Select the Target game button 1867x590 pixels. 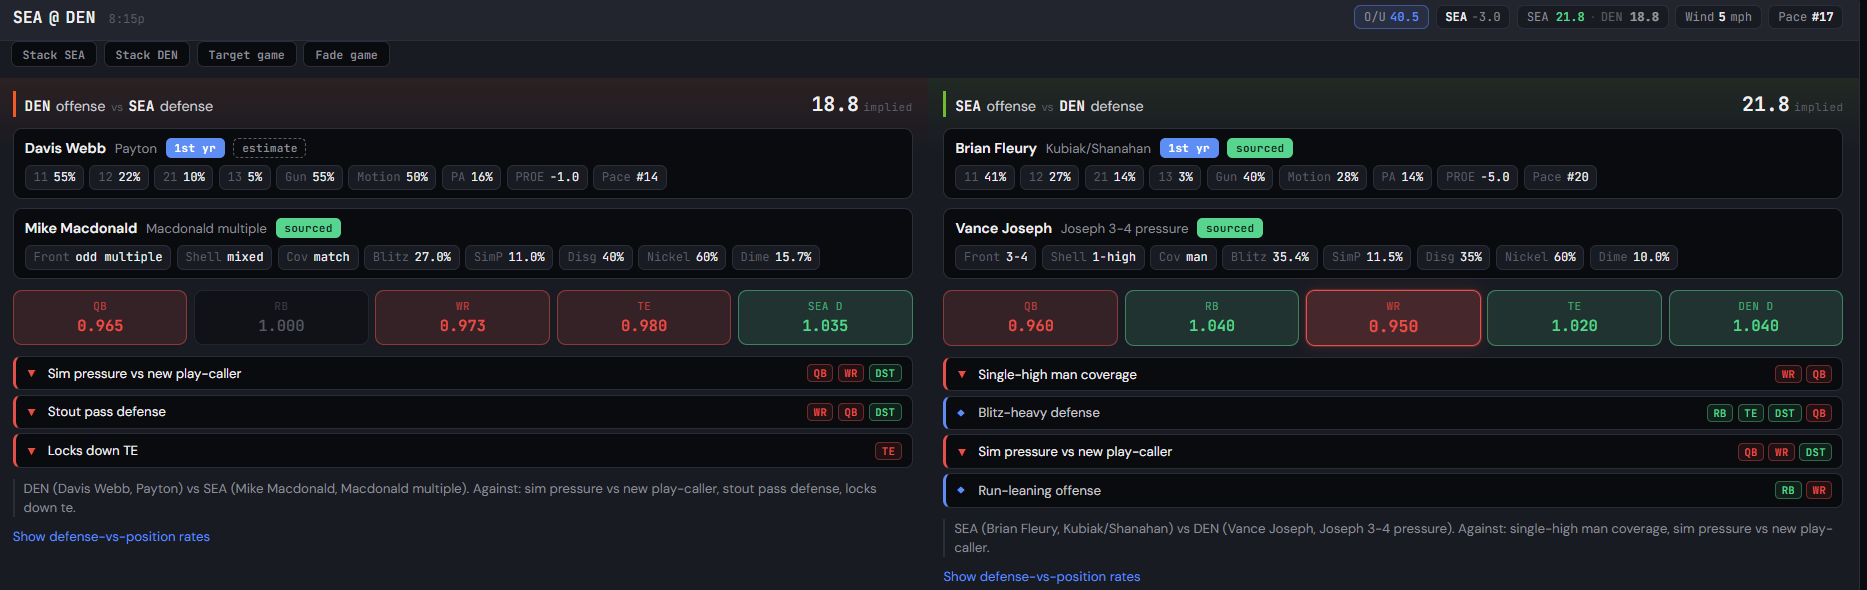click(246, 55)
